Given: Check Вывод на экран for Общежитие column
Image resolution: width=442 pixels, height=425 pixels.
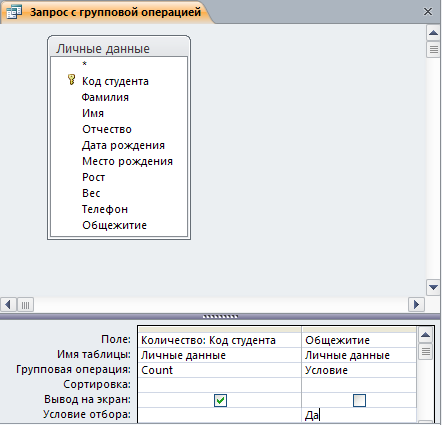Looking at the screenshot, I should tap(359, 400).
